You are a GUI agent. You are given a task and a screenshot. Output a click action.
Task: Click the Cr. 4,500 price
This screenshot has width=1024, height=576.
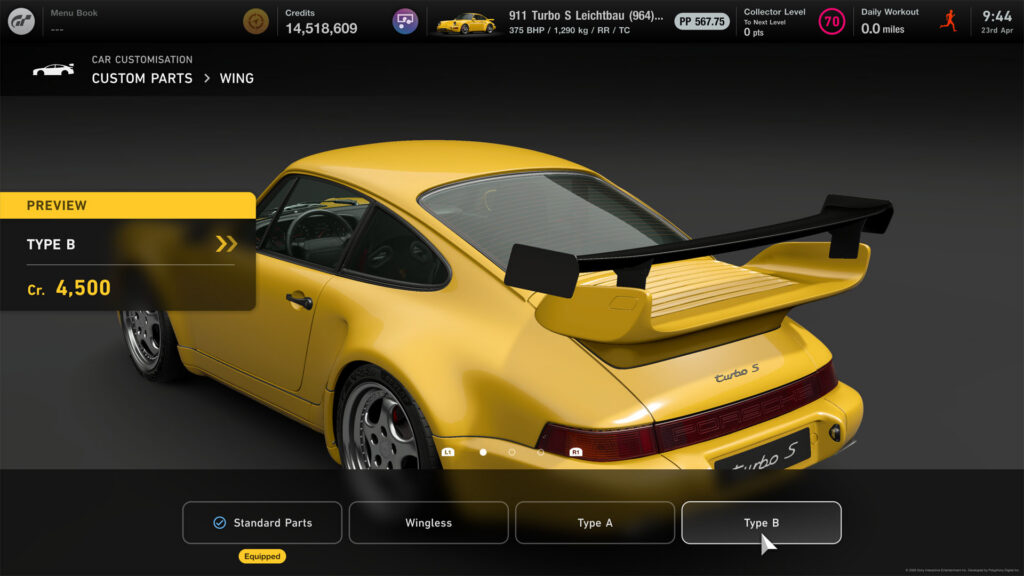(69, 288)
